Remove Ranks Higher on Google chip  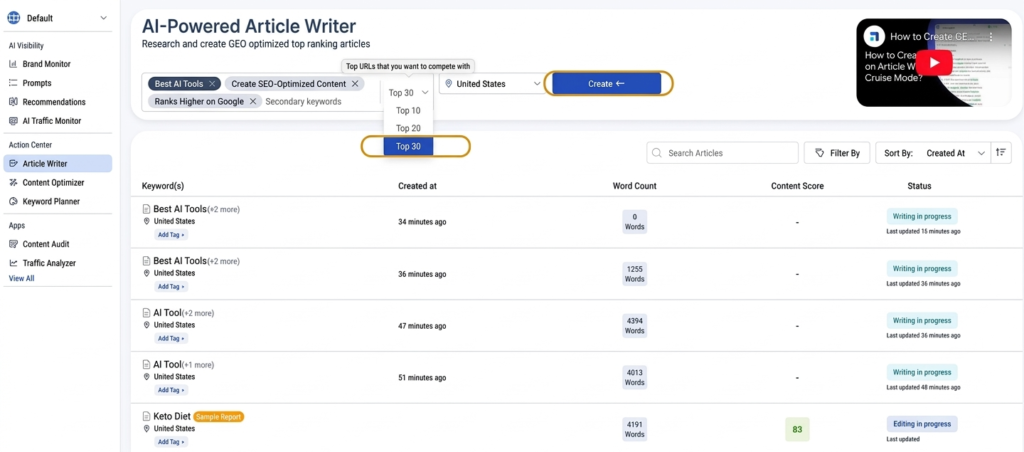(x=253, y=101)
